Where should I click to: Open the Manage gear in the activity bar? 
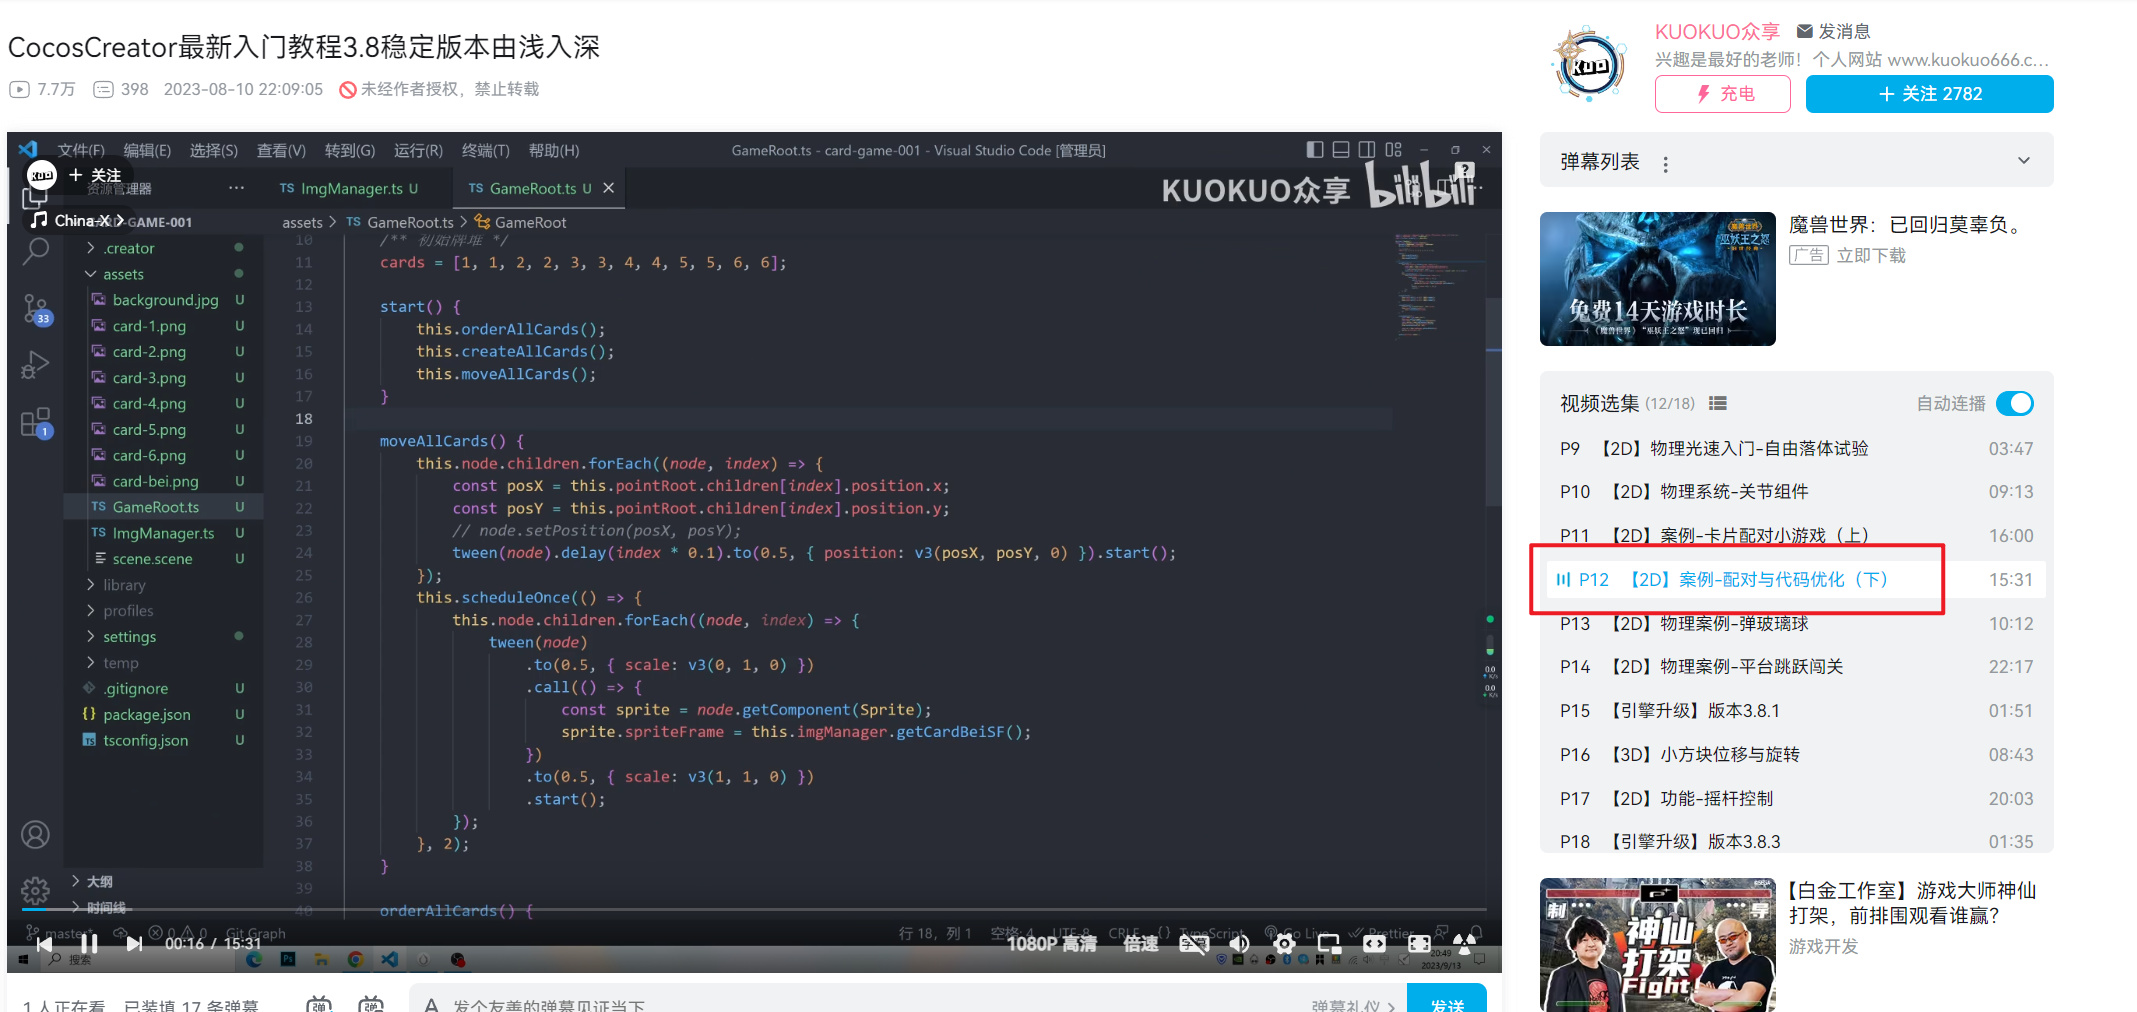click(x=35, y=889)
